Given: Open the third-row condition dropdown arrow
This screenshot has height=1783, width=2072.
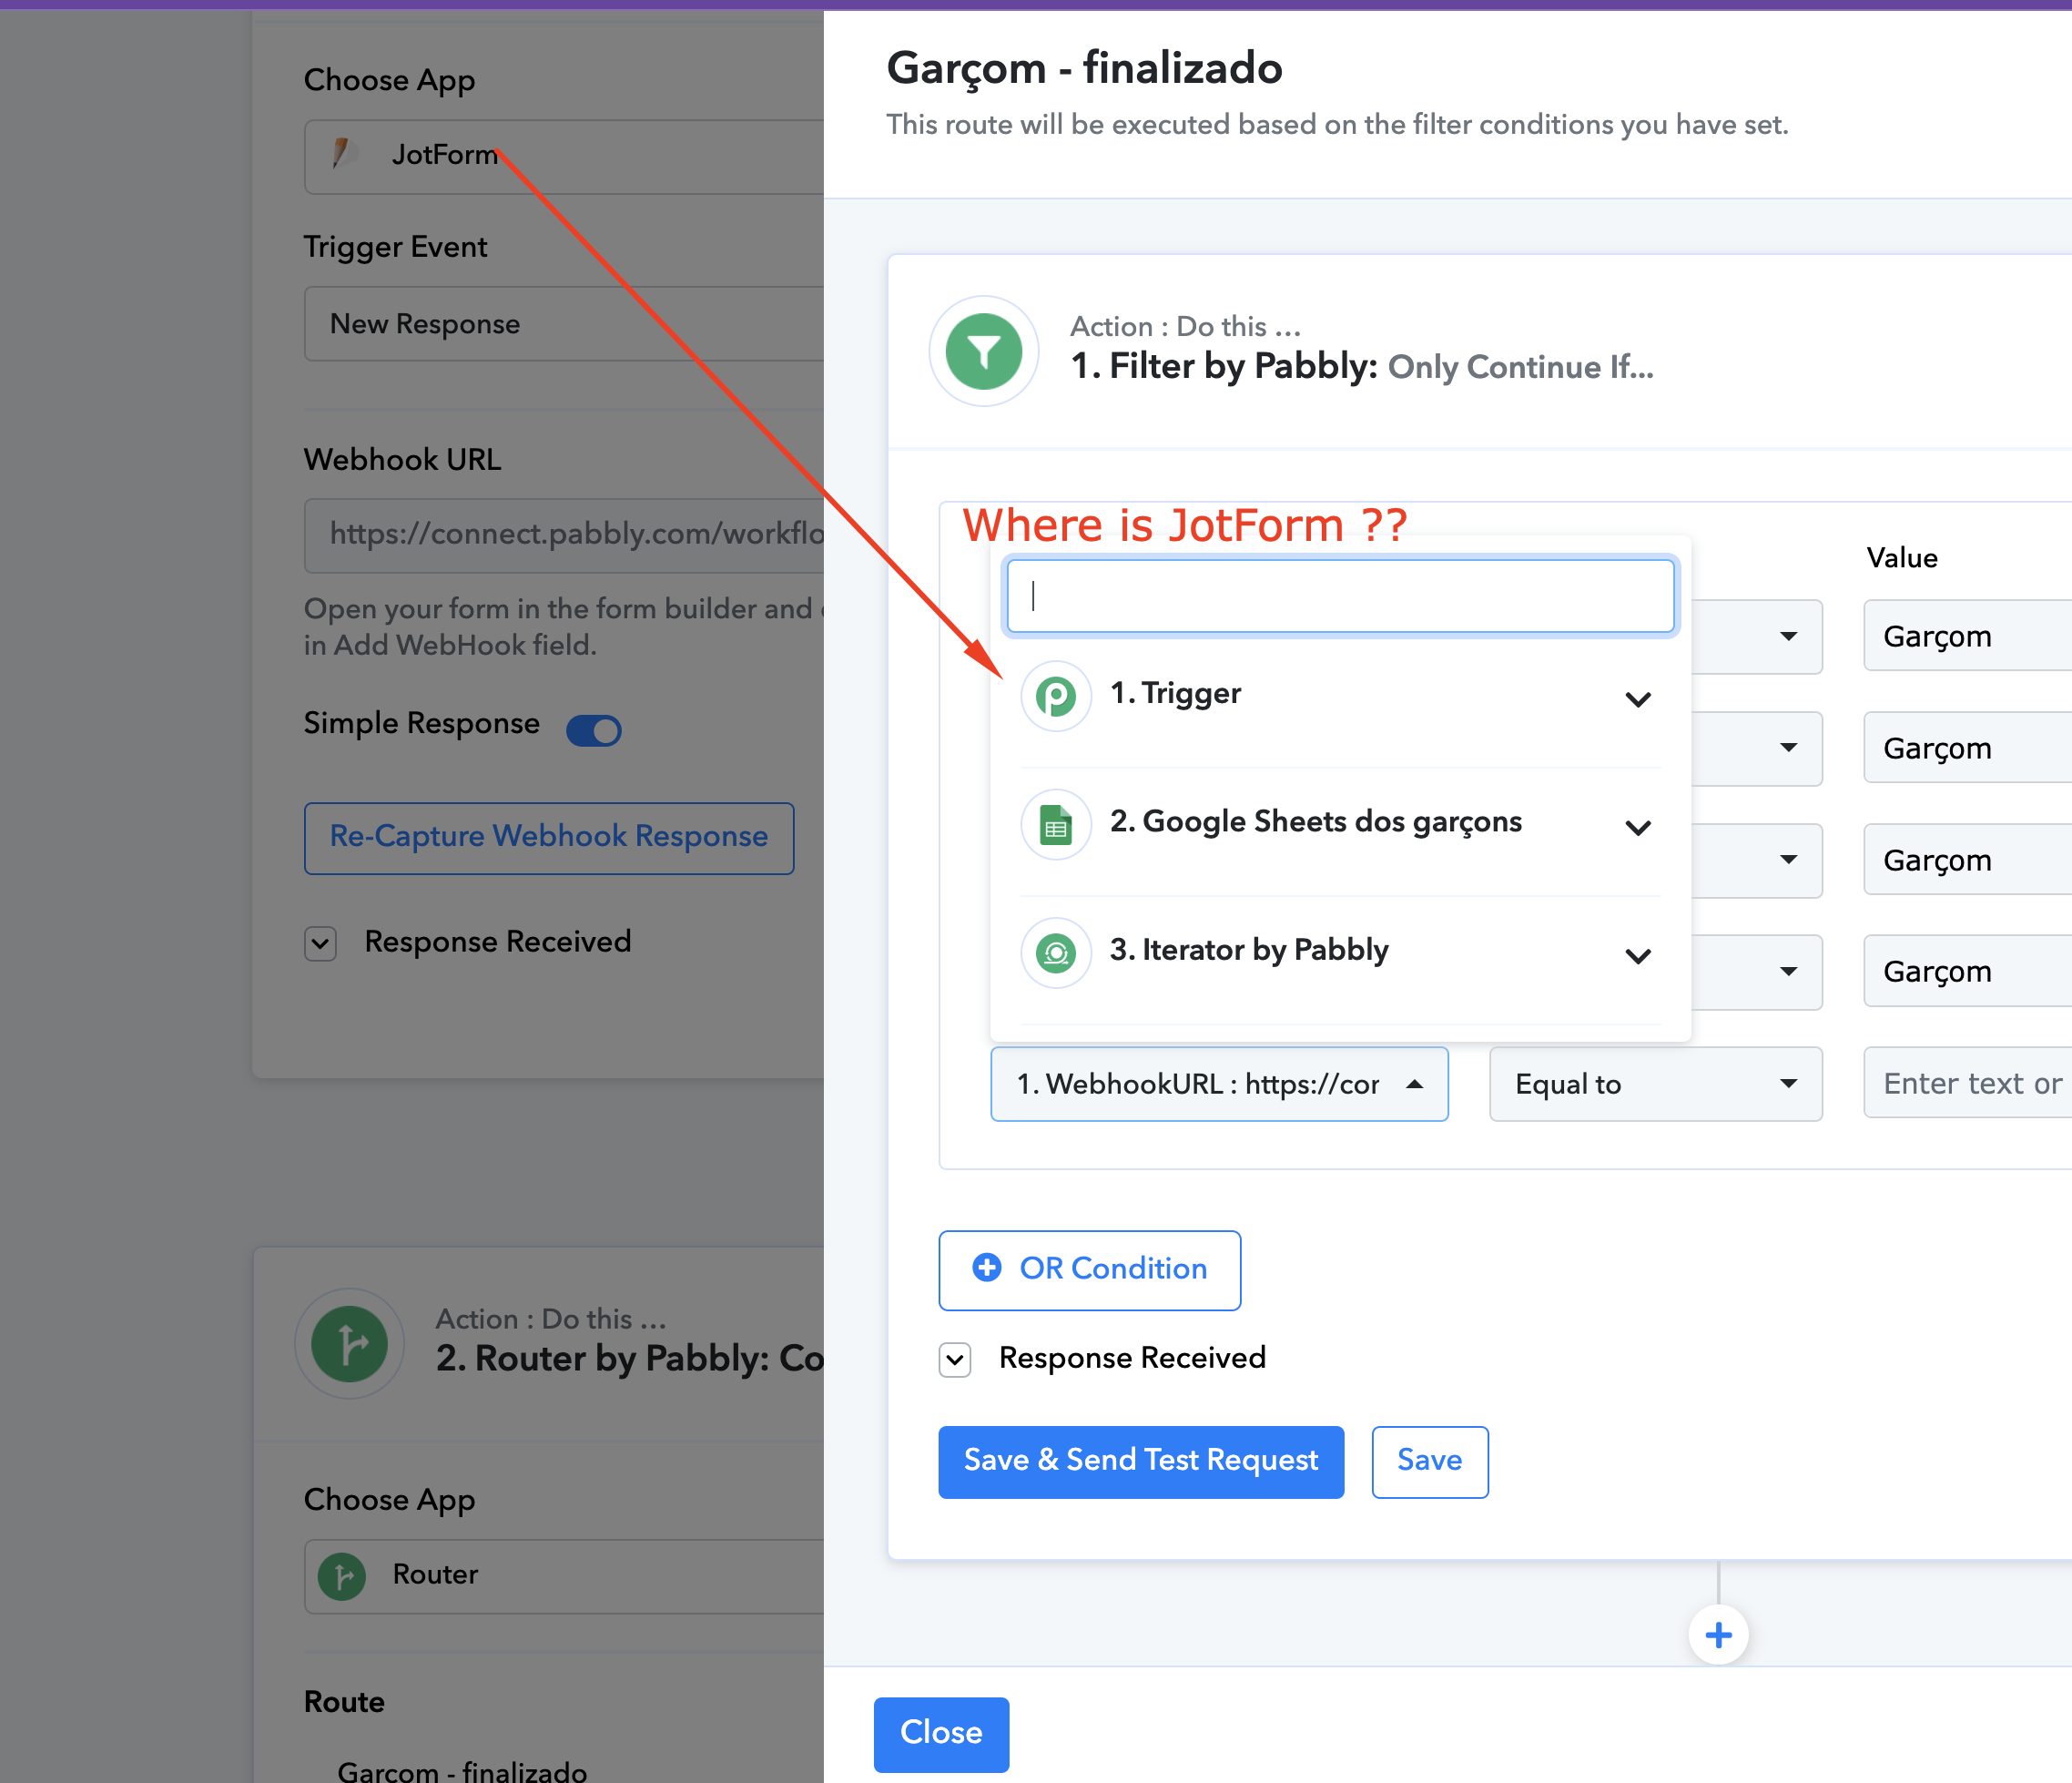Looking at the screenshot, I should tap(1788, 859).
